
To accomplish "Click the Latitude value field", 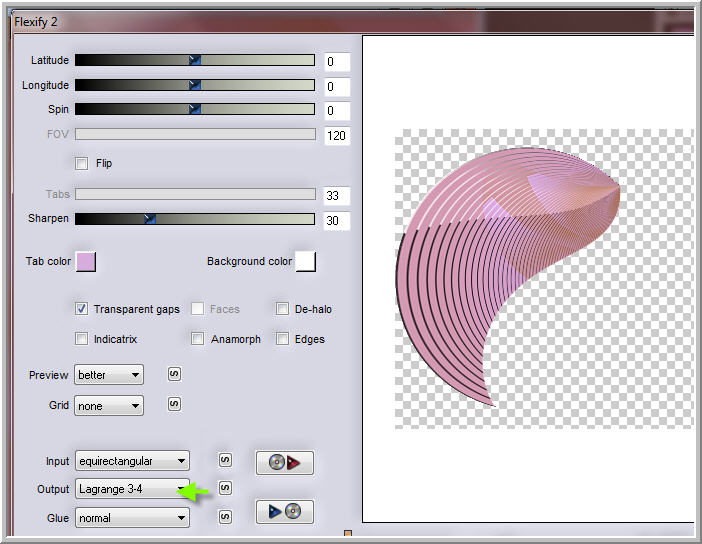I will [x=337, y=62].
